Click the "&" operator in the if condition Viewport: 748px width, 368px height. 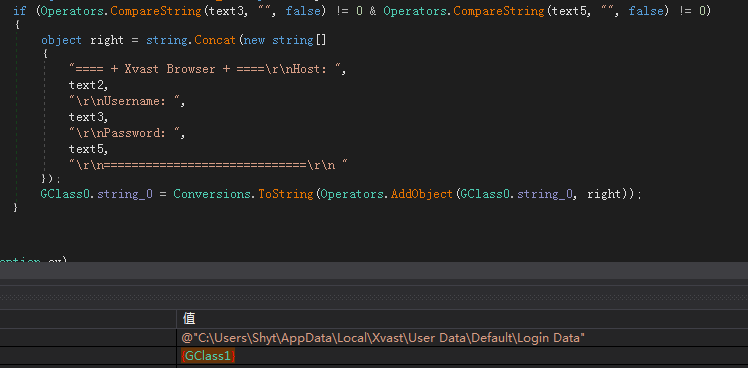click(x=373, y=11)
